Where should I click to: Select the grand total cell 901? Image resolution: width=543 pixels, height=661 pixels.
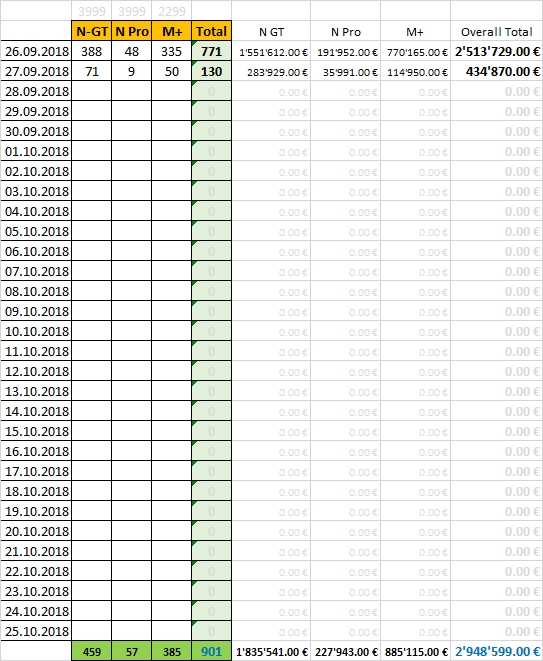pyautogui.click(x=212, y=651)
